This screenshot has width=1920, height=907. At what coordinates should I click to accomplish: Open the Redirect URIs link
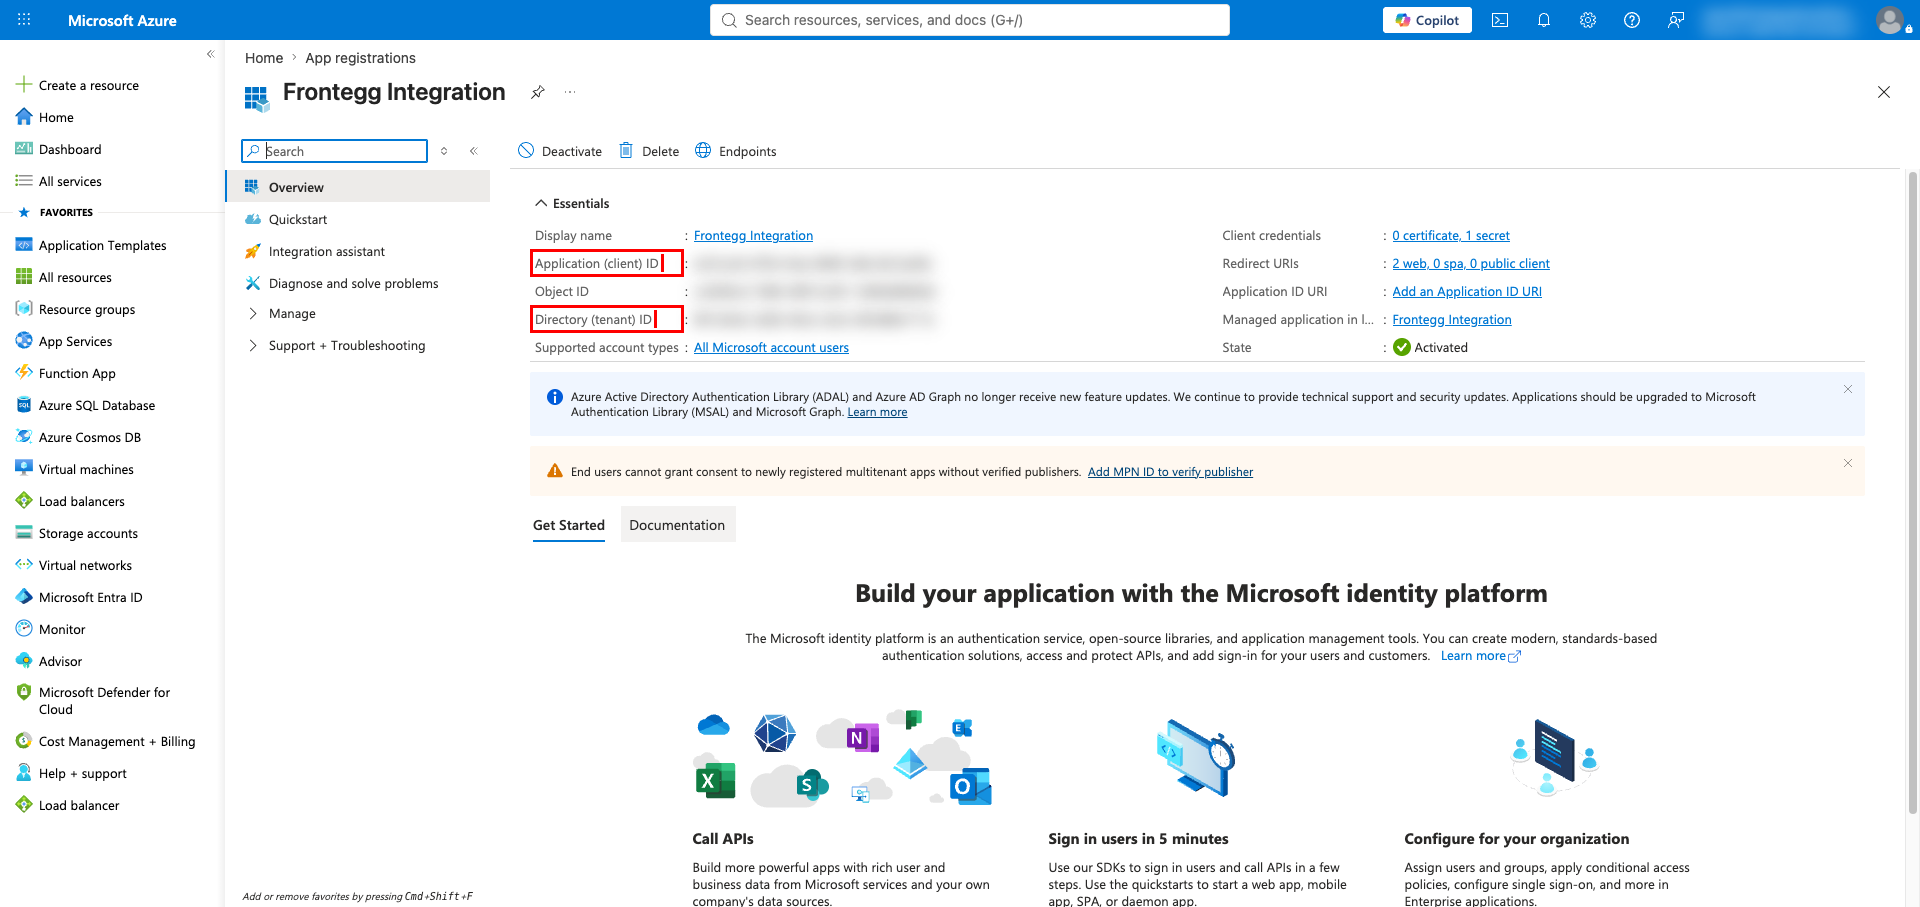pyautogui.click(x=1471, y=264)
